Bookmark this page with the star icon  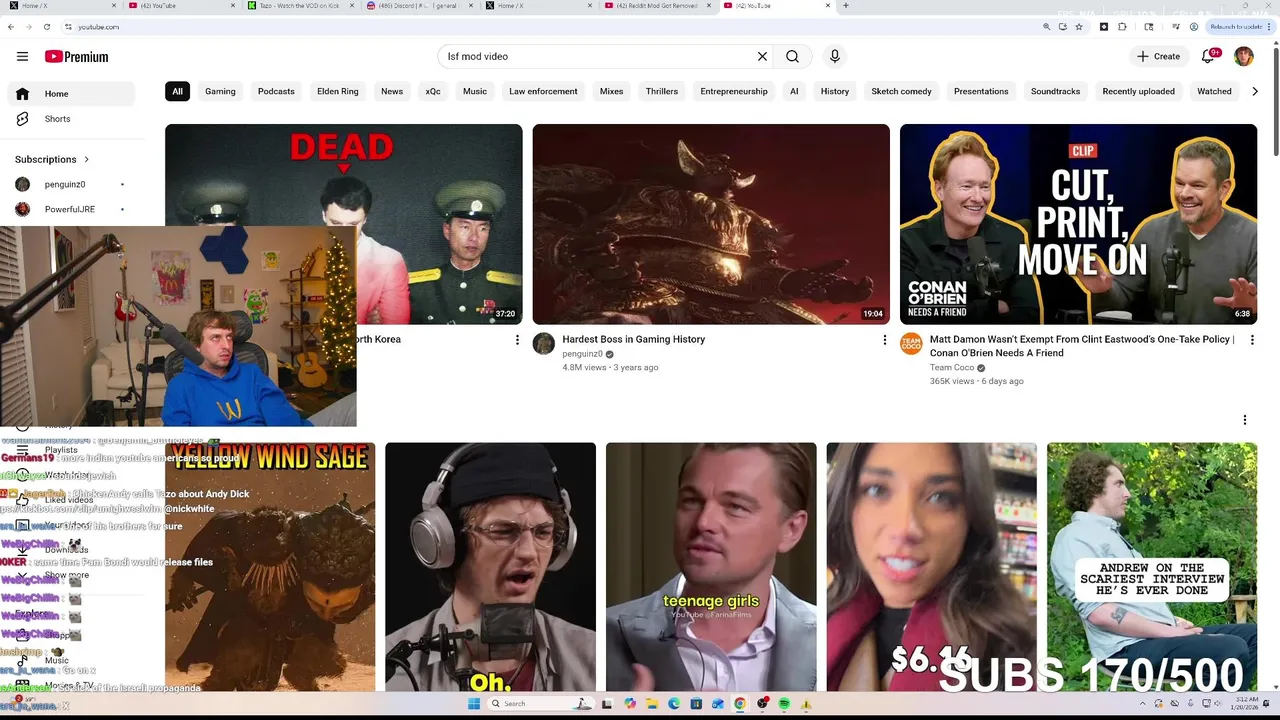point(1079,27)
